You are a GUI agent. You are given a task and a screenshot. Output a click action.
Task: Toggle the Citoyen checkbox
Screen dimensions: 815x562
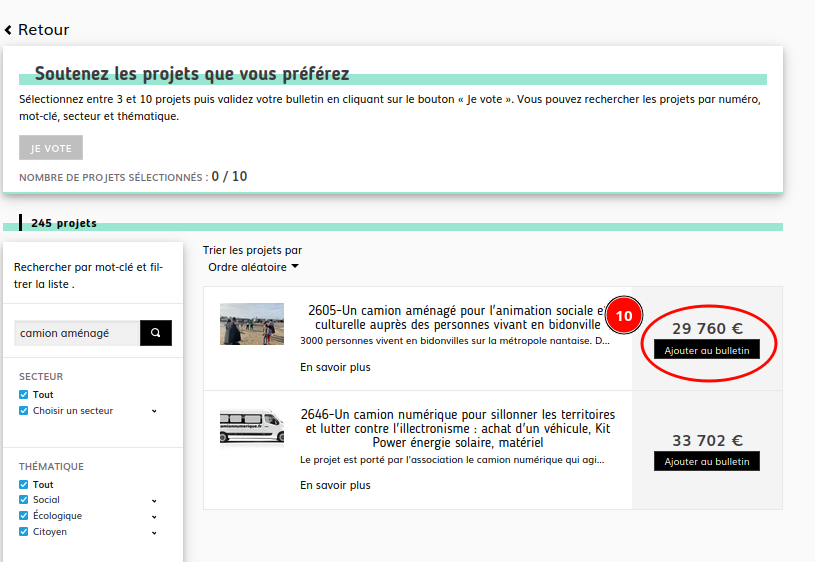23,532
